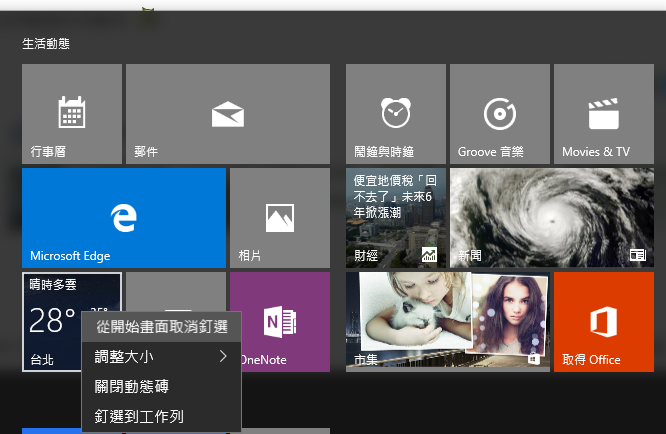Select the 台北 weather tile
This screenshot has height=434, width=666.
click(51, 322)
